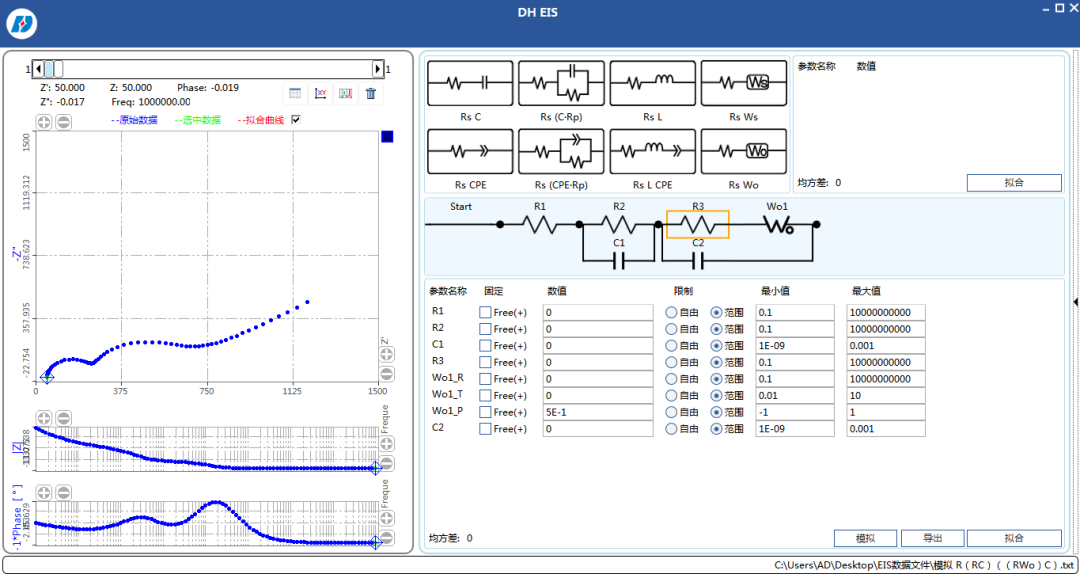Click minus beside |Z| frequency axis

click(x=387, y=462)
